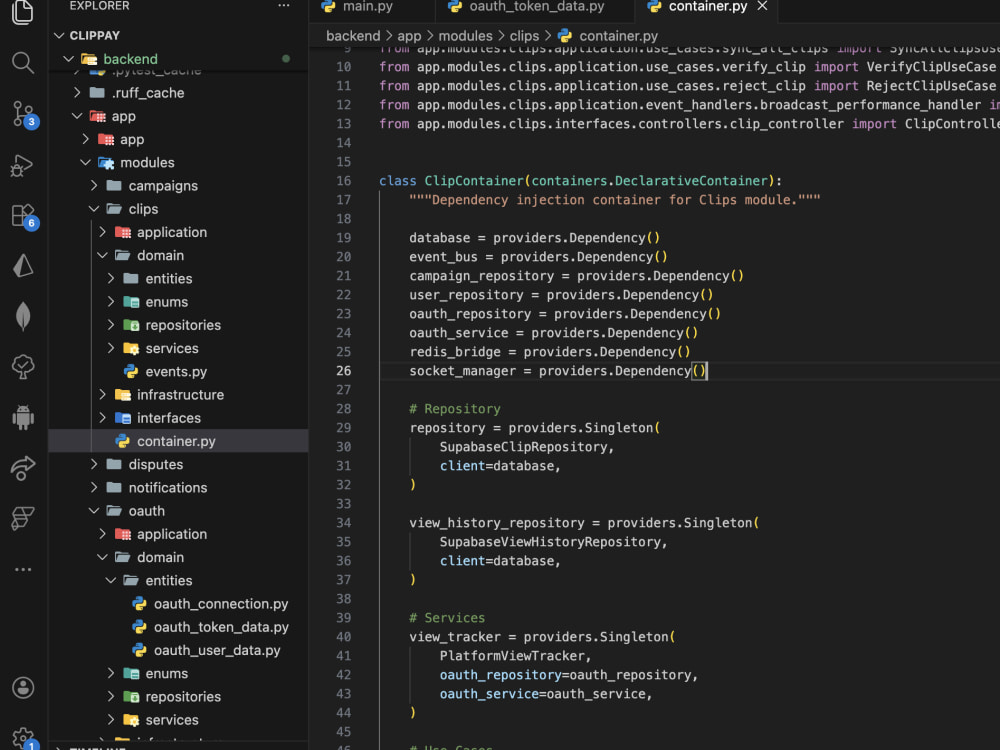Expand the entities folder under clips domain

pos(110,278)
